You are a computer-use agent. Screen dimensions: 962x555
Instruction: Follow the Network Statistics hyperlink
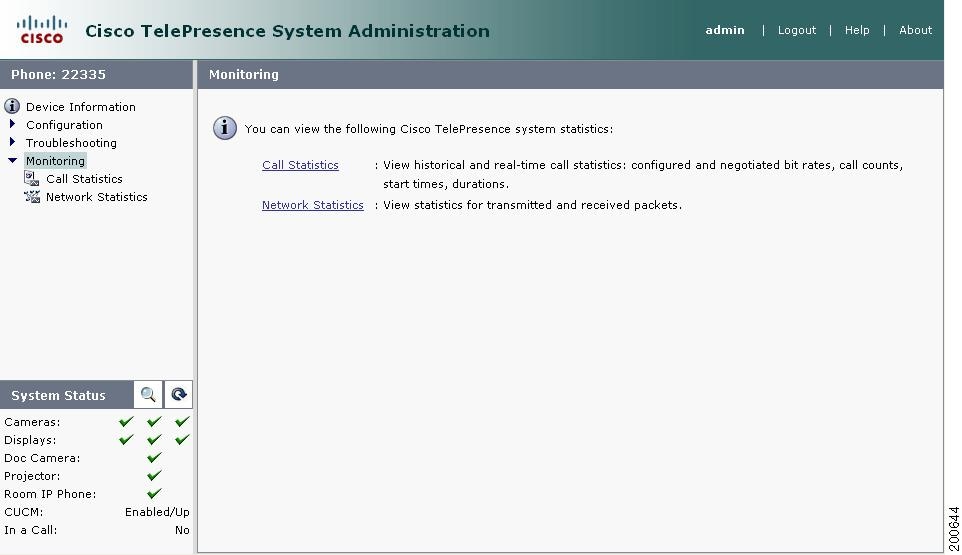pos(312,205)
